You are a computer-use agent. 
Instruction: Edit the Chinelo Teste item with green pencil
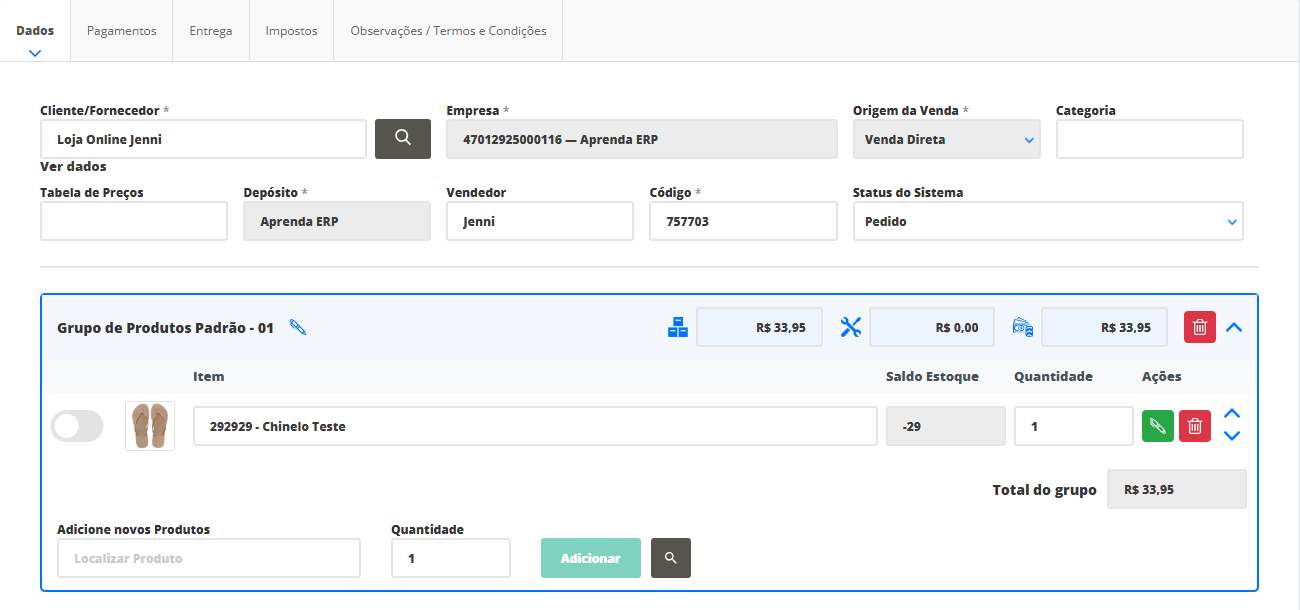click(1157, 426)
